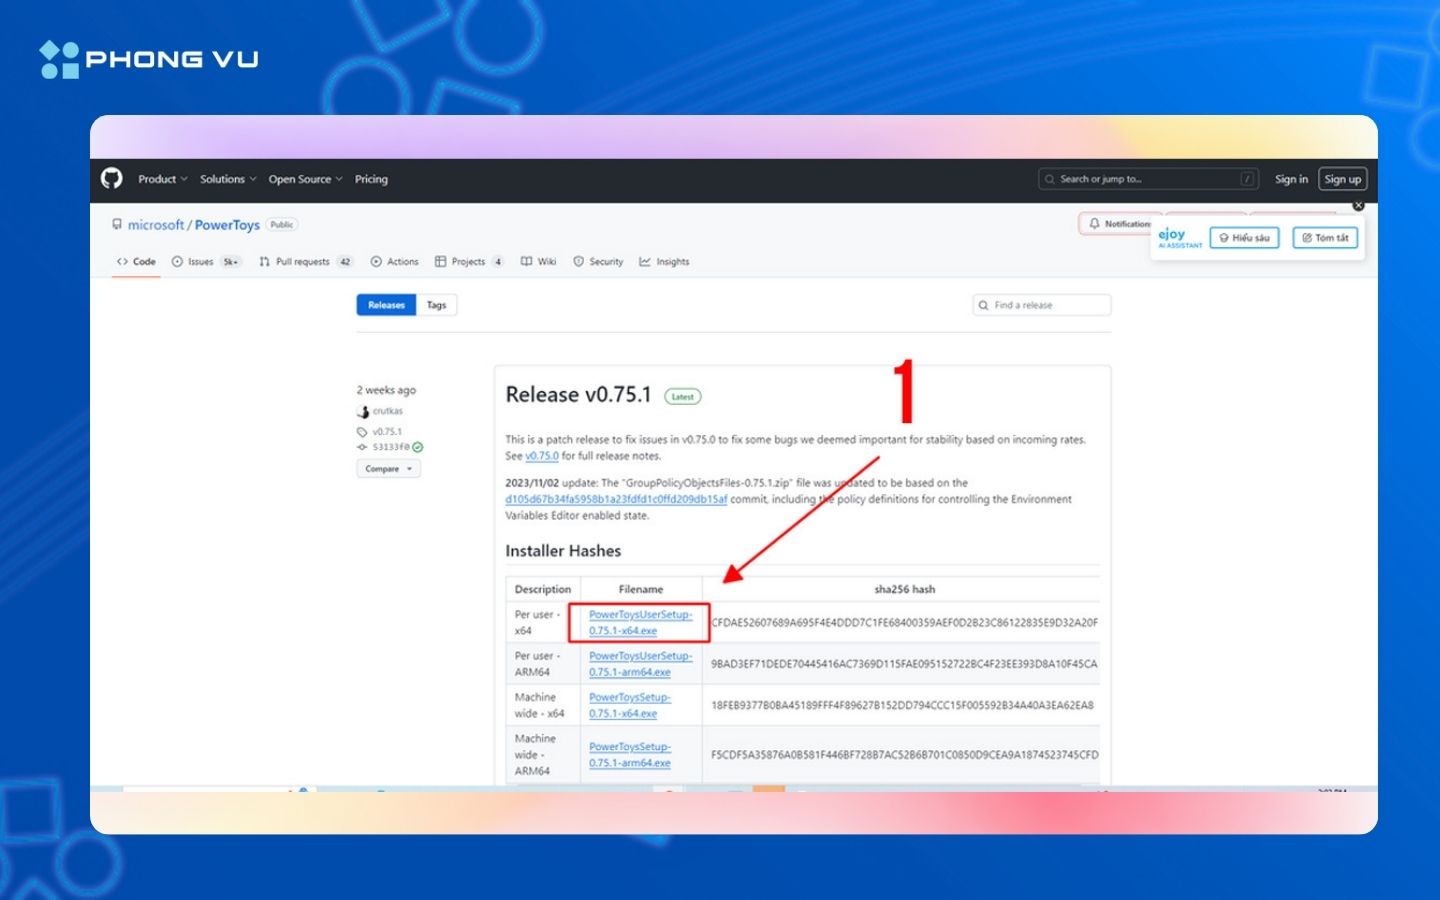Click the Sign up button
The height and width of the screenshot is (900, 1440).
(x=1342, y=179)
